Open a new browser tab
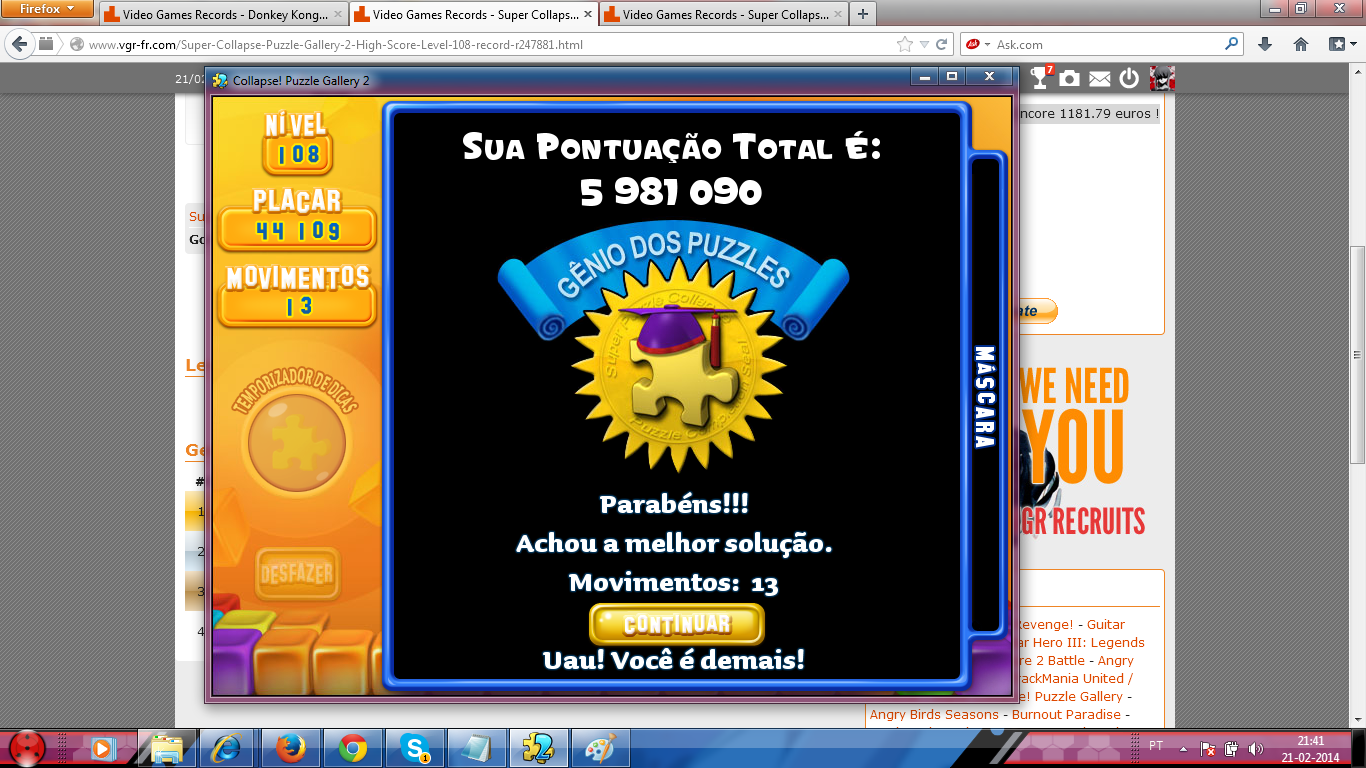 point(862,14)
